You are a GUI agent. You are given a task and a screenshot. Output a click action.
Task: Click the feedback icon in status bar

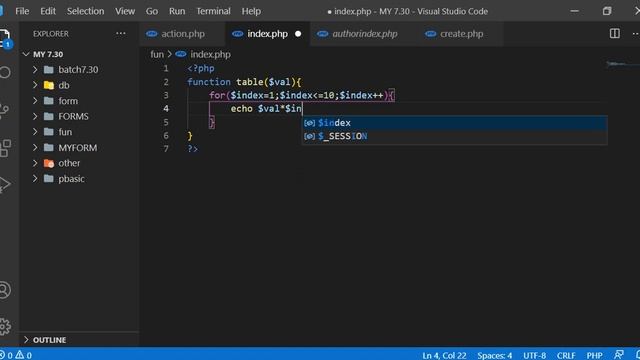tap(619, 355)
